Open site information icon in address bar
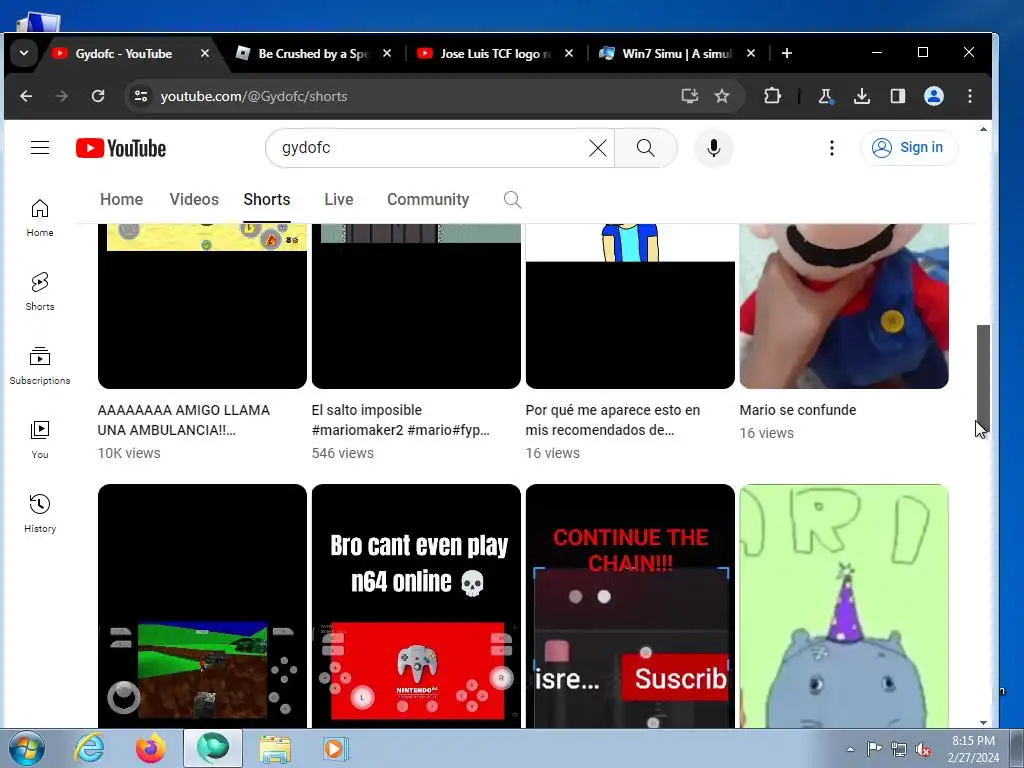1024x768 pixels. [x=140, y=96]
